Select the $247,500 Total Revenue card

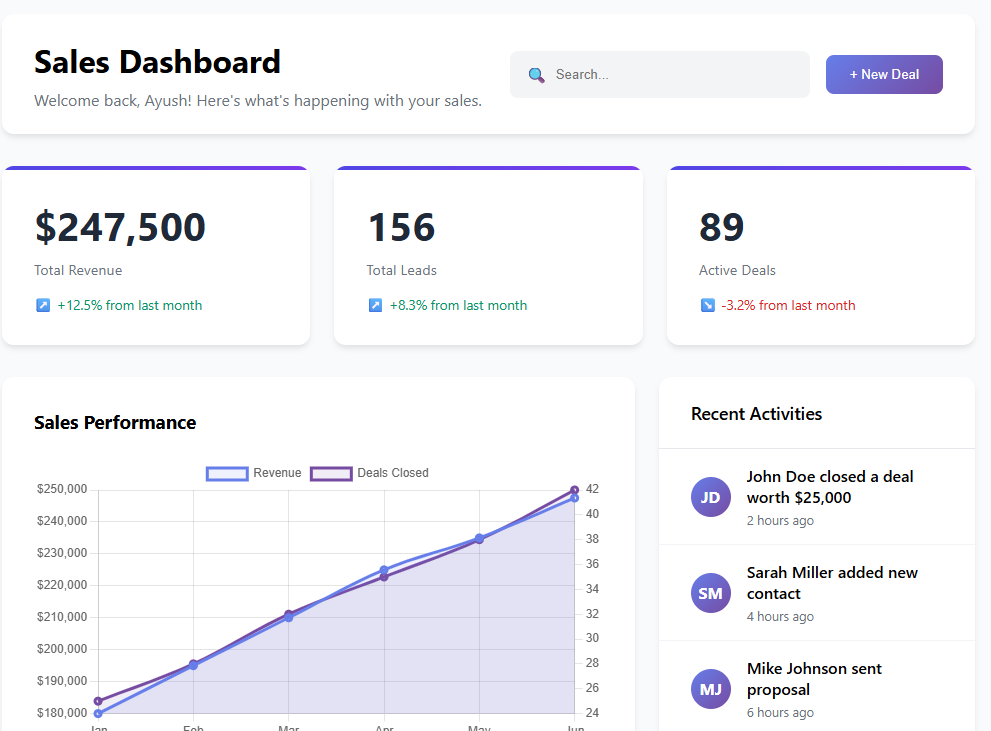coord(156,256)
